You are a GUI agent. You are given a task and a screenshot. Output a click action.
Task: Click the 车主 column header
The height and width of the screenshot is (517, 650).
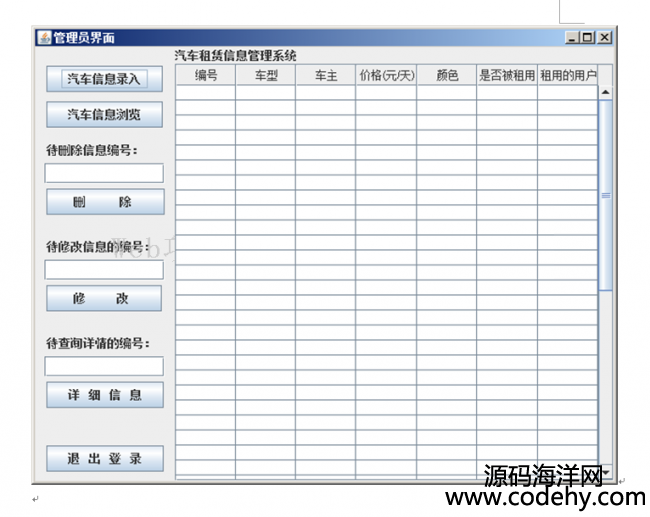tap(326, 76)
